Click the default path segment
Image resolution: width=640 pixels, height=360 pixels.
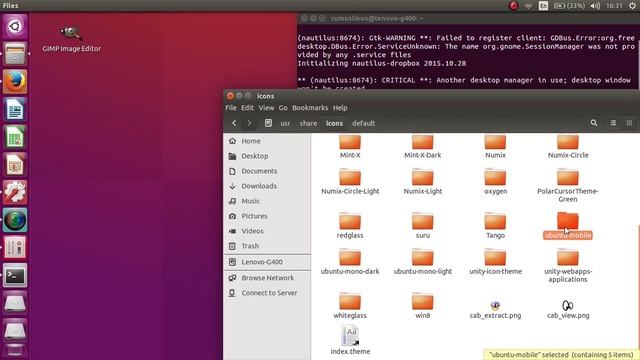[x=363, y=123]
